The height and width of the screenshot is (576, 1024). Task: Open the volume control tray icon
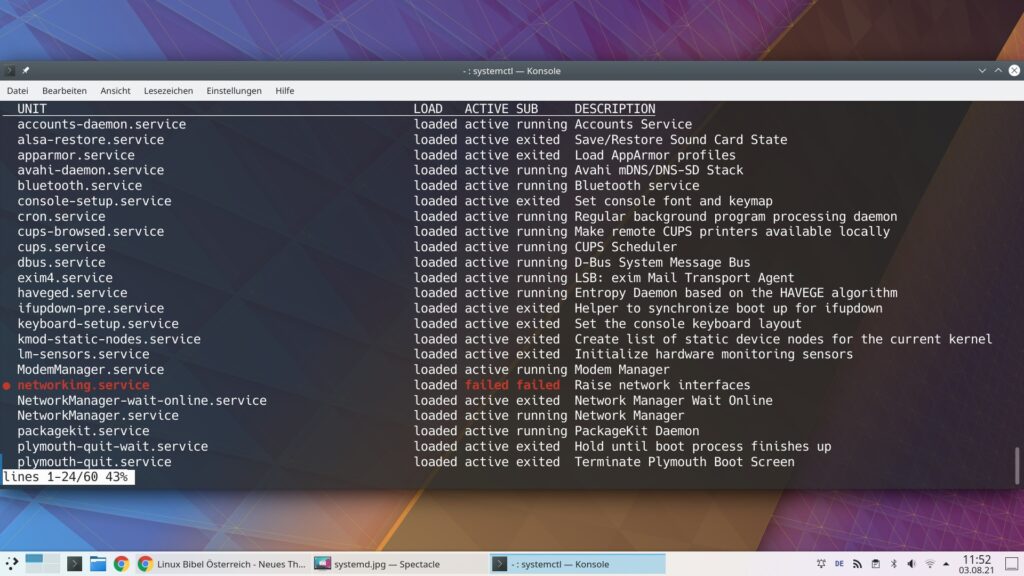click(912, 564)
